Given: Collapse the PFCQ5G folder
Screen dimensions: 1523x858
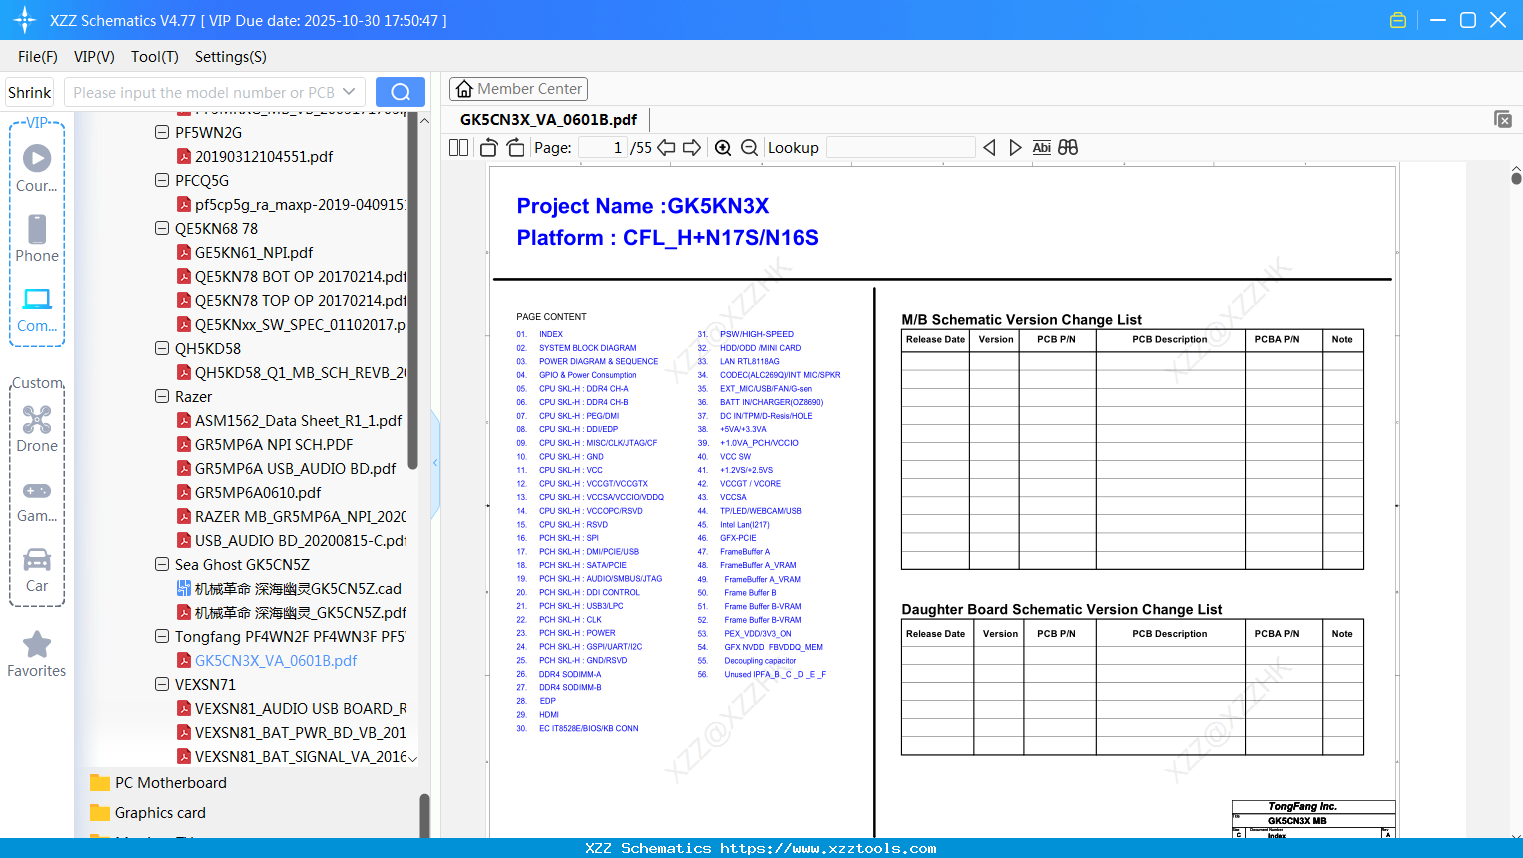Looking at the screenshot, I should point(162,180).
